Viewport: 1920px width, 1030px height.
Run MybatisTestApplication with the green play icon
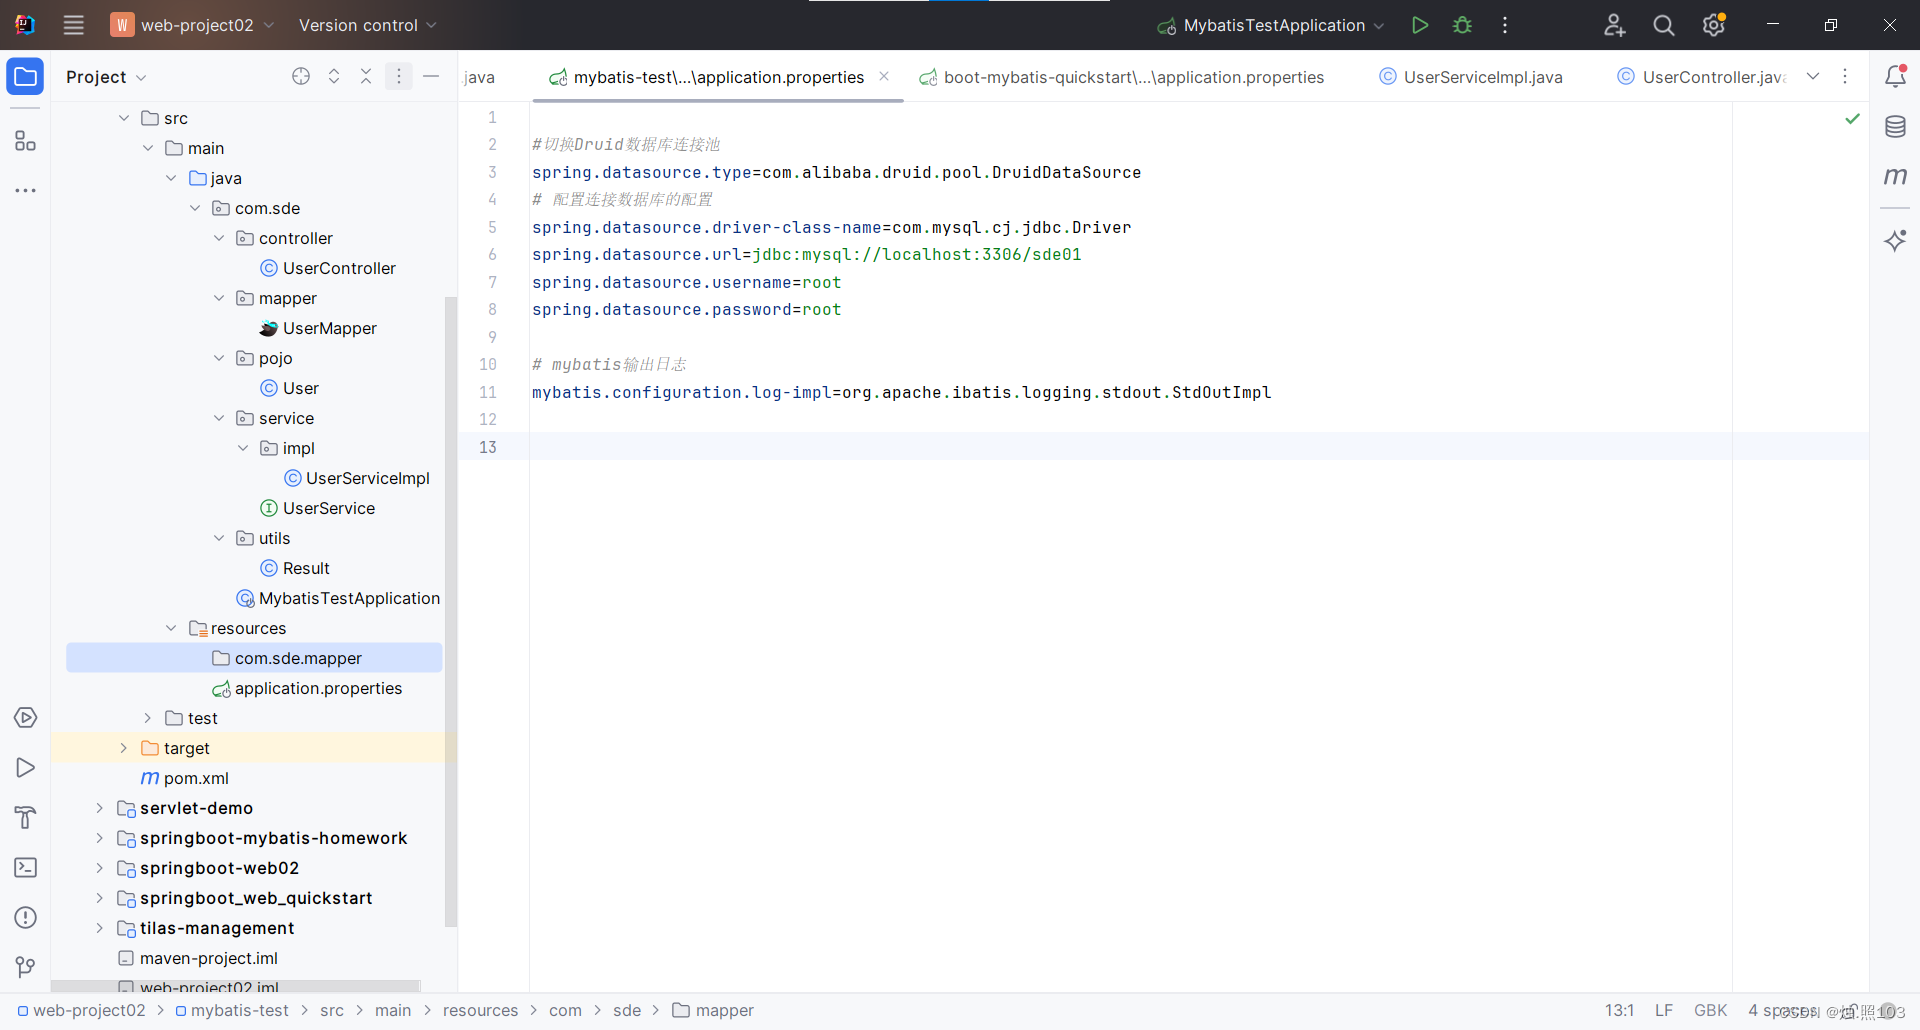coord(1419,25)
